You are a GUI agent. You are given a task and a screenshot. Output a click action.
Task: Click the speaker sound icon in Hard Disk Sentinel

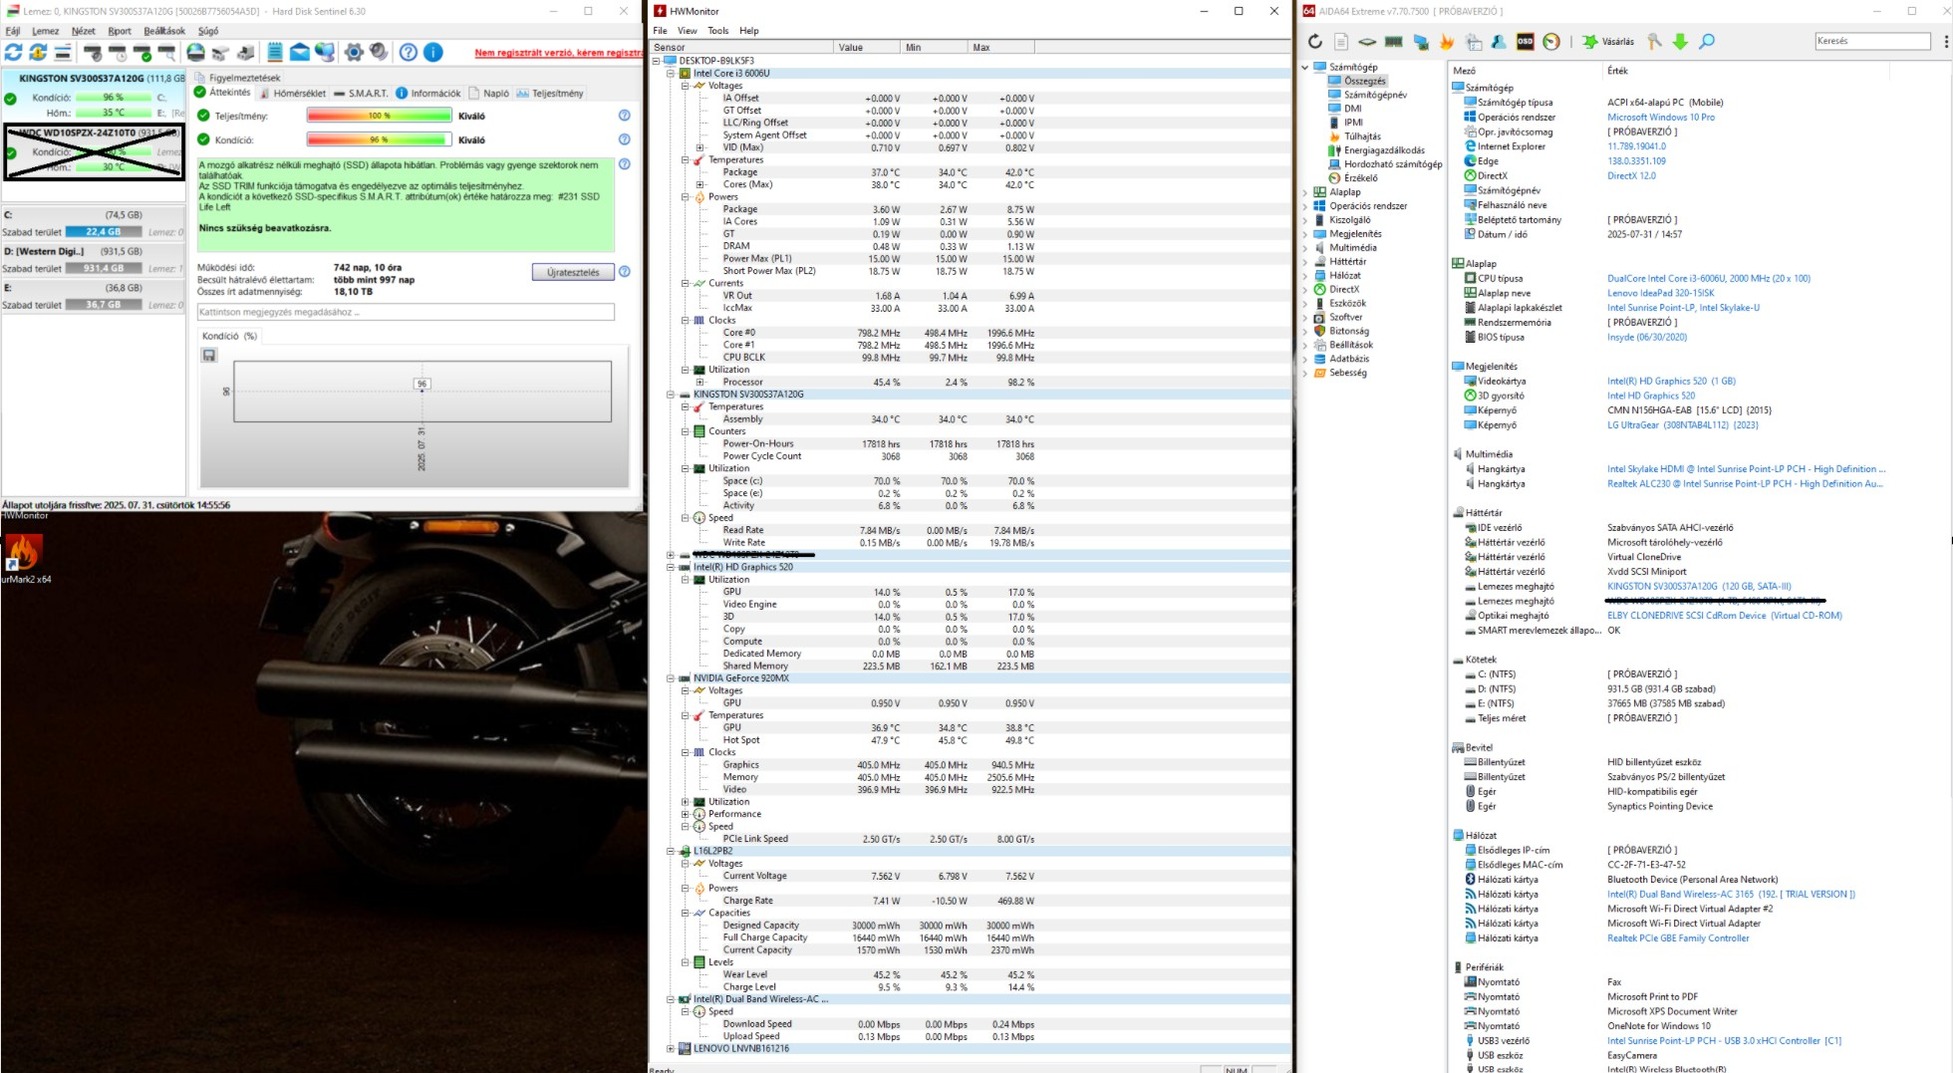click(379, 52)
